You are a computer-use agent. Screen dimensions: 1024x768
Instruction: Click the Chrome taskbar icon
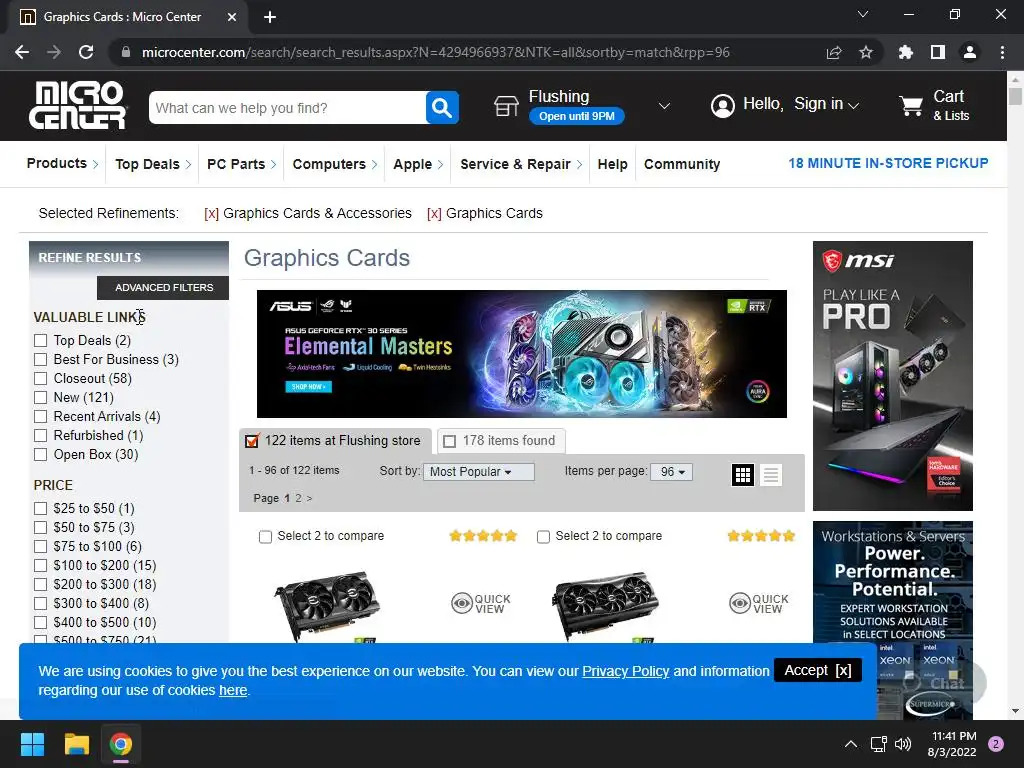click(121, 744)
